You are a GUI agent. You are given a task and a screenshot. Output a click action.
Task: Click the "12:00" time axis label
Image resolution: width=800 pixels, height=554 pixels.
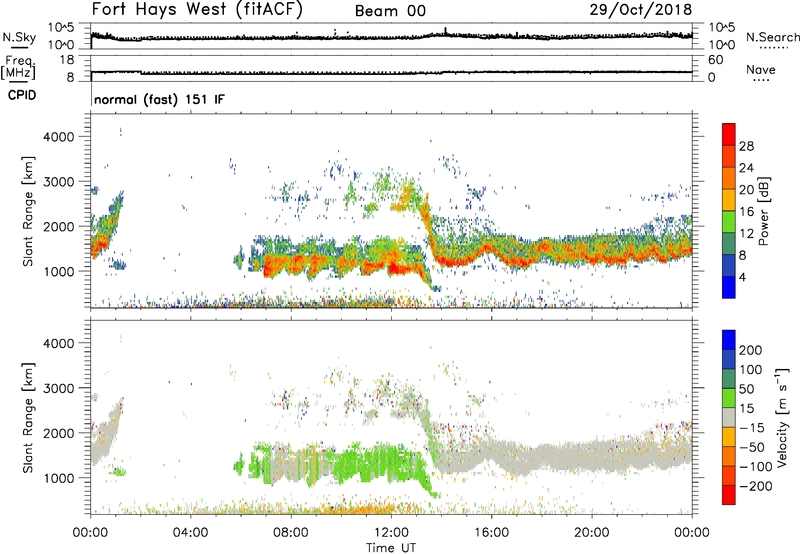click(x=391, y=533)
